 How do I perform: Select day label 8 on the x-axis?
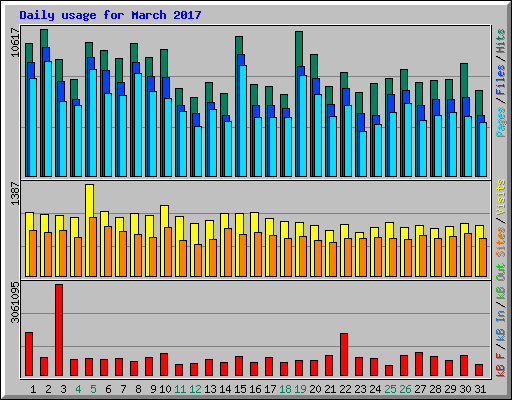tap(138, 389)
